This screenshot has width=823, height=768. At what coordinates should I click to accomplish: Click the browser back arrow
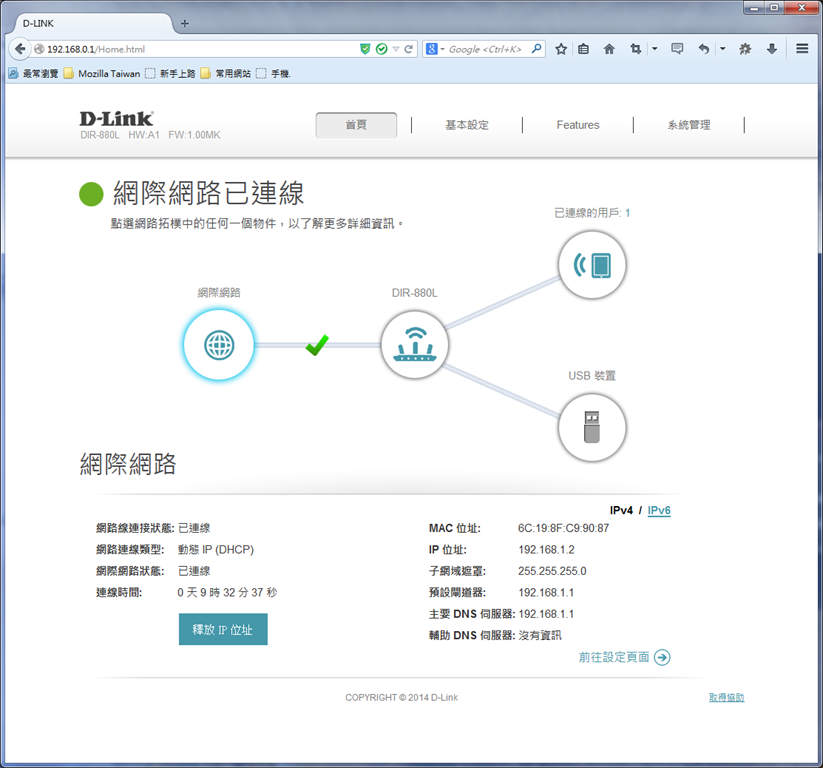[x=20, y=49]
